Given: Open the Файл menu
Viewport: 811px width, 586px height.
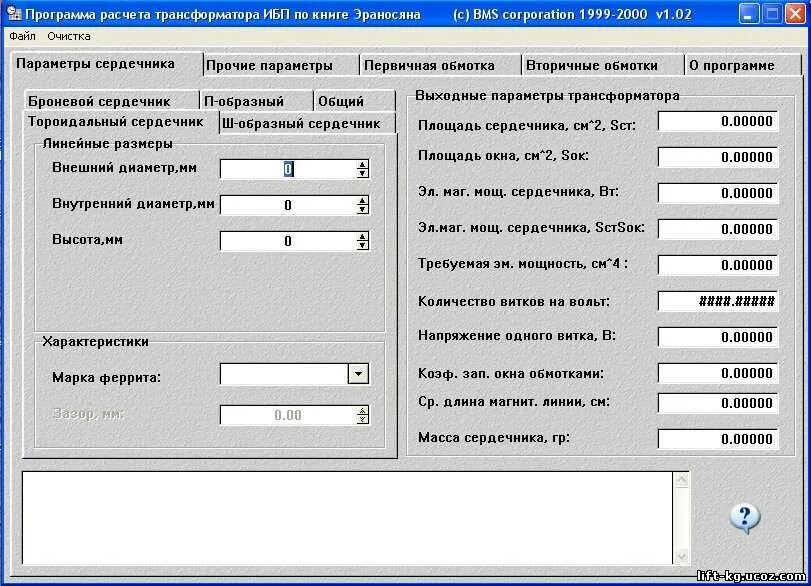Looking at the screenshot, I should coord(22,36).
